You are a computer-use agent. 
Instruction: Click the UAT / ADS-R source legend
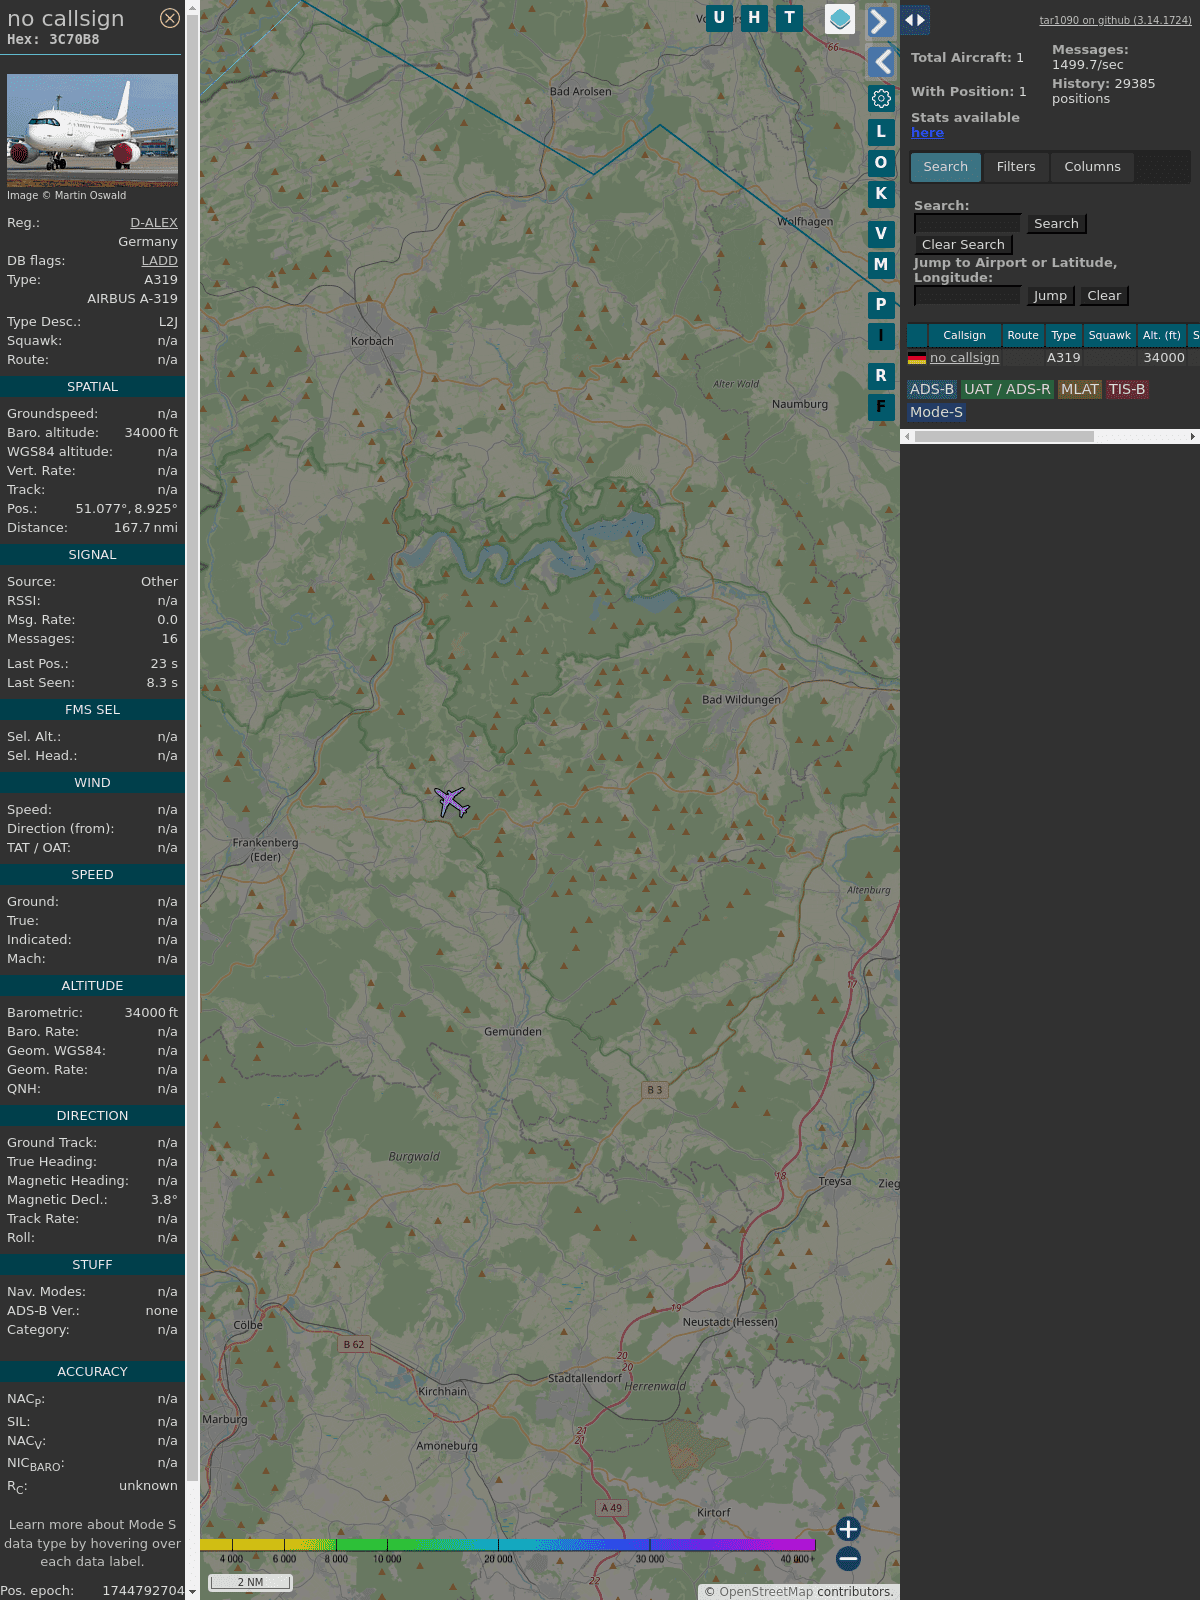point(1007,390)
